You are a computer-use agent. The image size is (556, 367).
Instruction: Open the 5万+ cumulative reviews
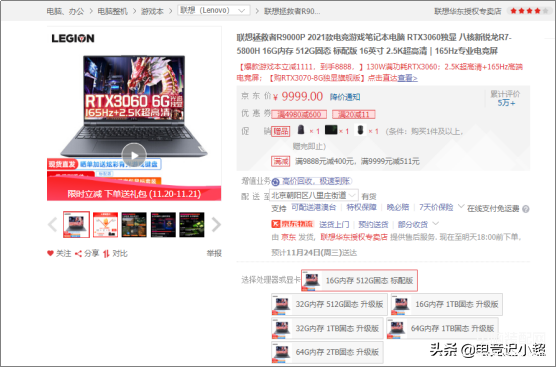tap(506, 103)
